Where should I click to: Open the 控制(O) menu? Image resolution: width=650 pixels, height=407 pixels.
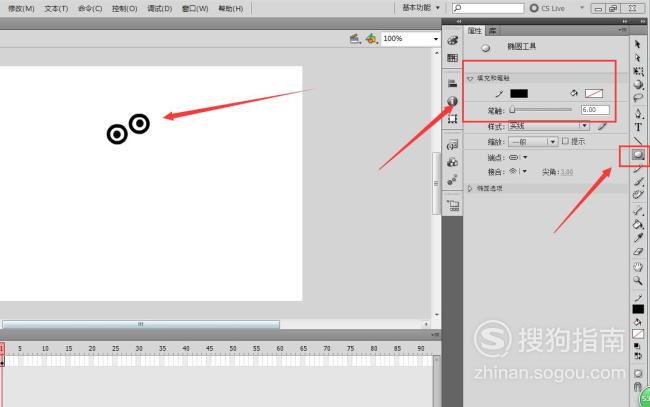pyautogui.click(x=124, y=8)
